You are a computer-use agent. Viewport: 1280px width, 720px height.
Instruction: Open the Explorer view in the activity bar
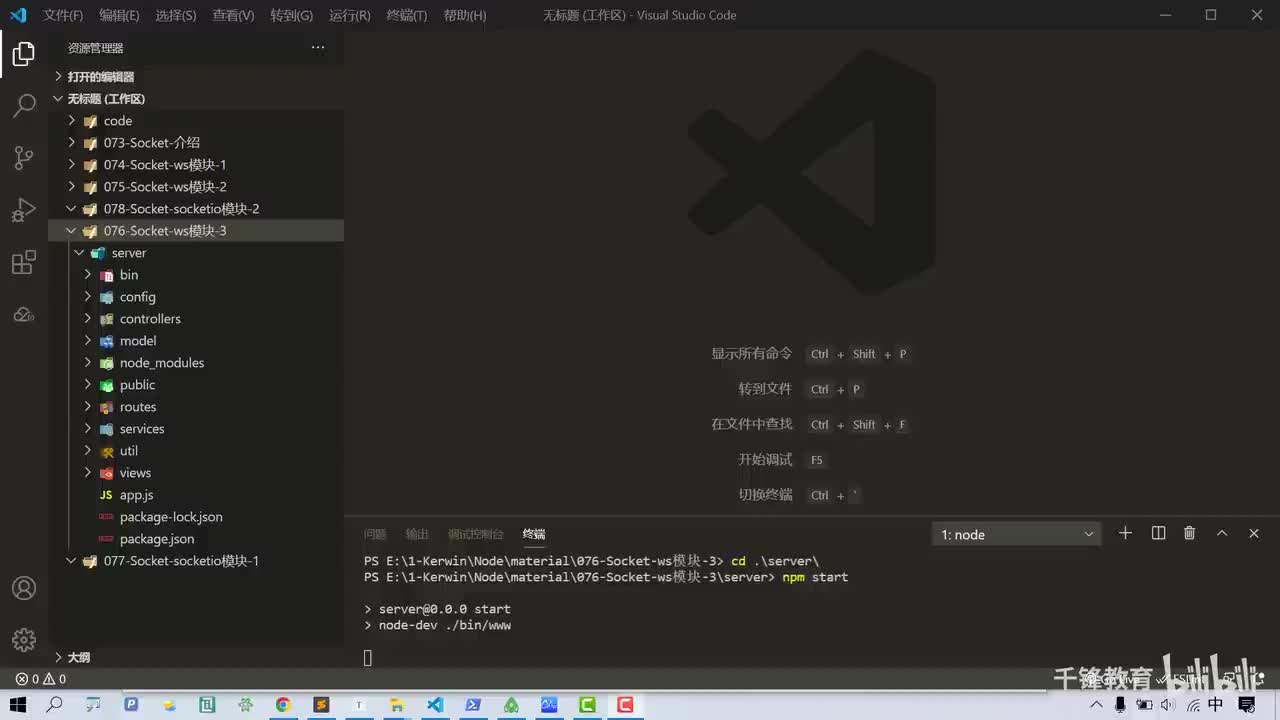pos(24,54)
